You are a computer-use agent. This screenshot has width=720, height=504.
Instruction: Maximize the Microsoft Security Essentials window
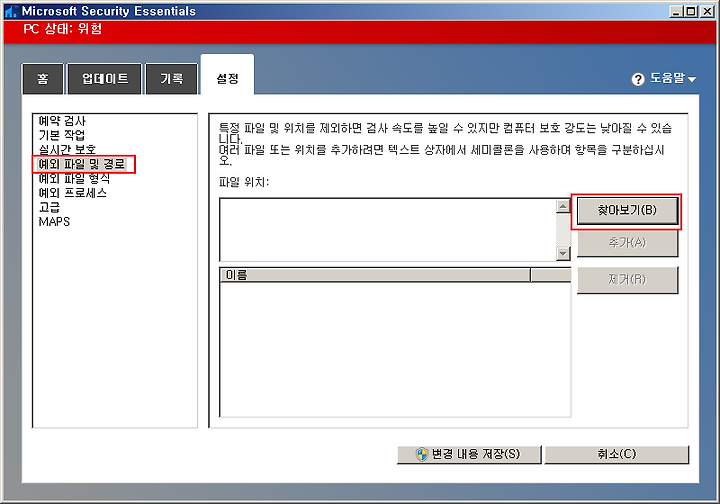click(690, 11)
